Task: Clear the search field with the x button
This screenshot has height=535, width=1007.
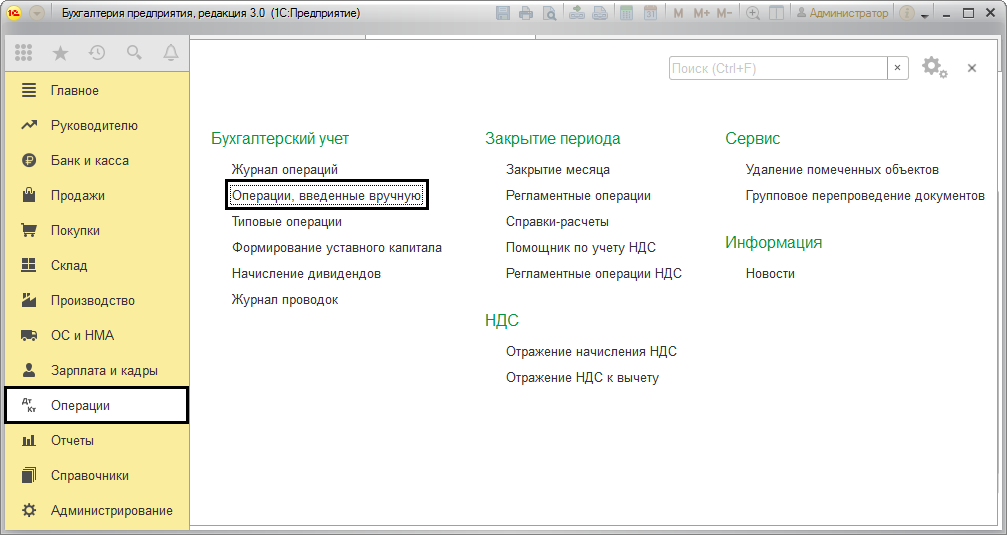Action: click(898, 68)
